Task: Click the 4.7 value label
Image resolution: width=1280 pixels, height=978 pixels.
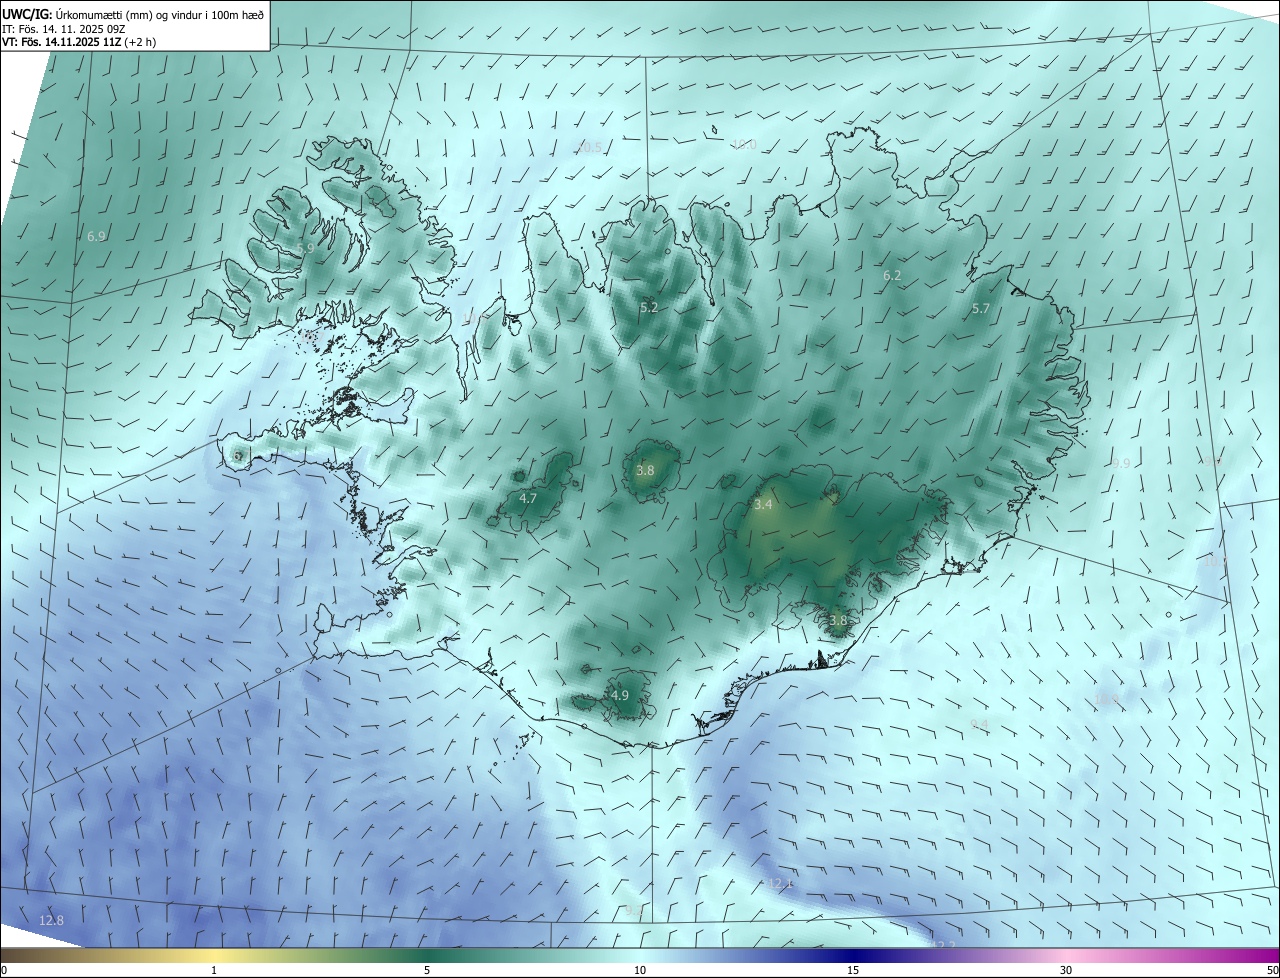Action: pos(528,498)
